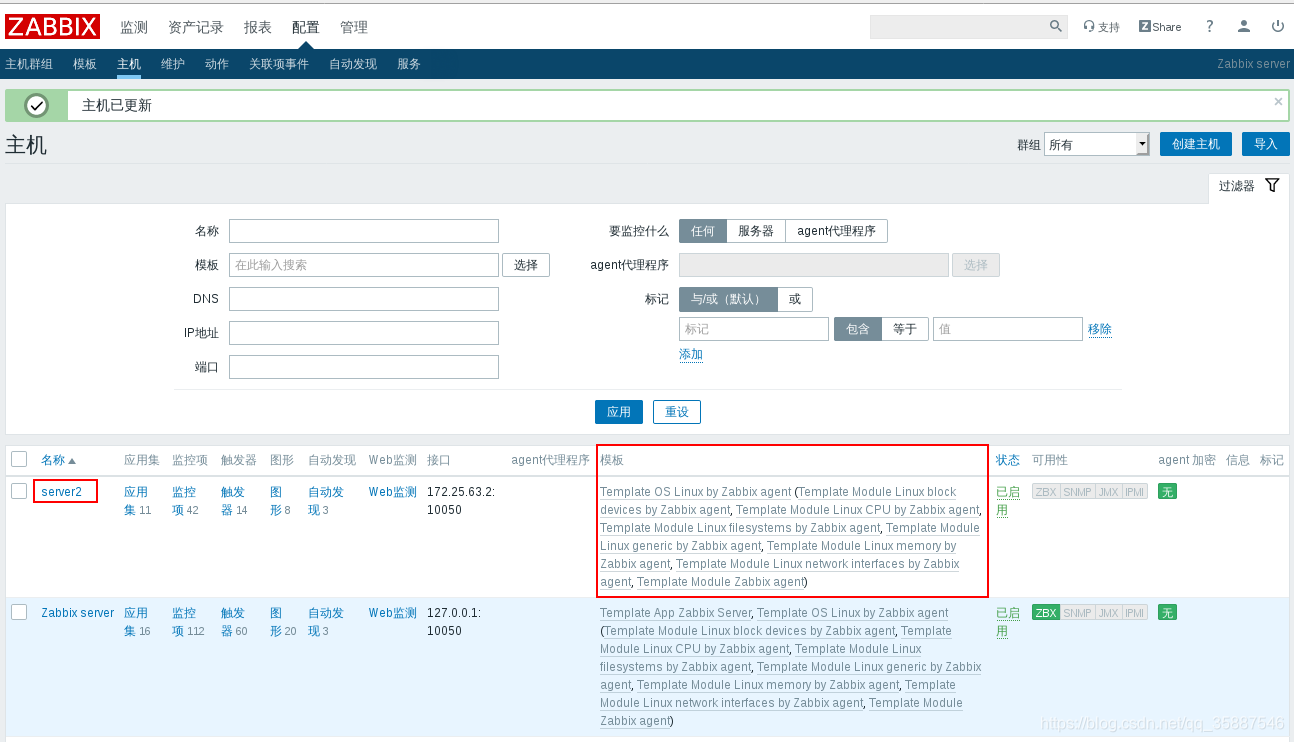Go to 服务 submenu
This screenshot has width=1294, height=742.
tap(409, 64)
